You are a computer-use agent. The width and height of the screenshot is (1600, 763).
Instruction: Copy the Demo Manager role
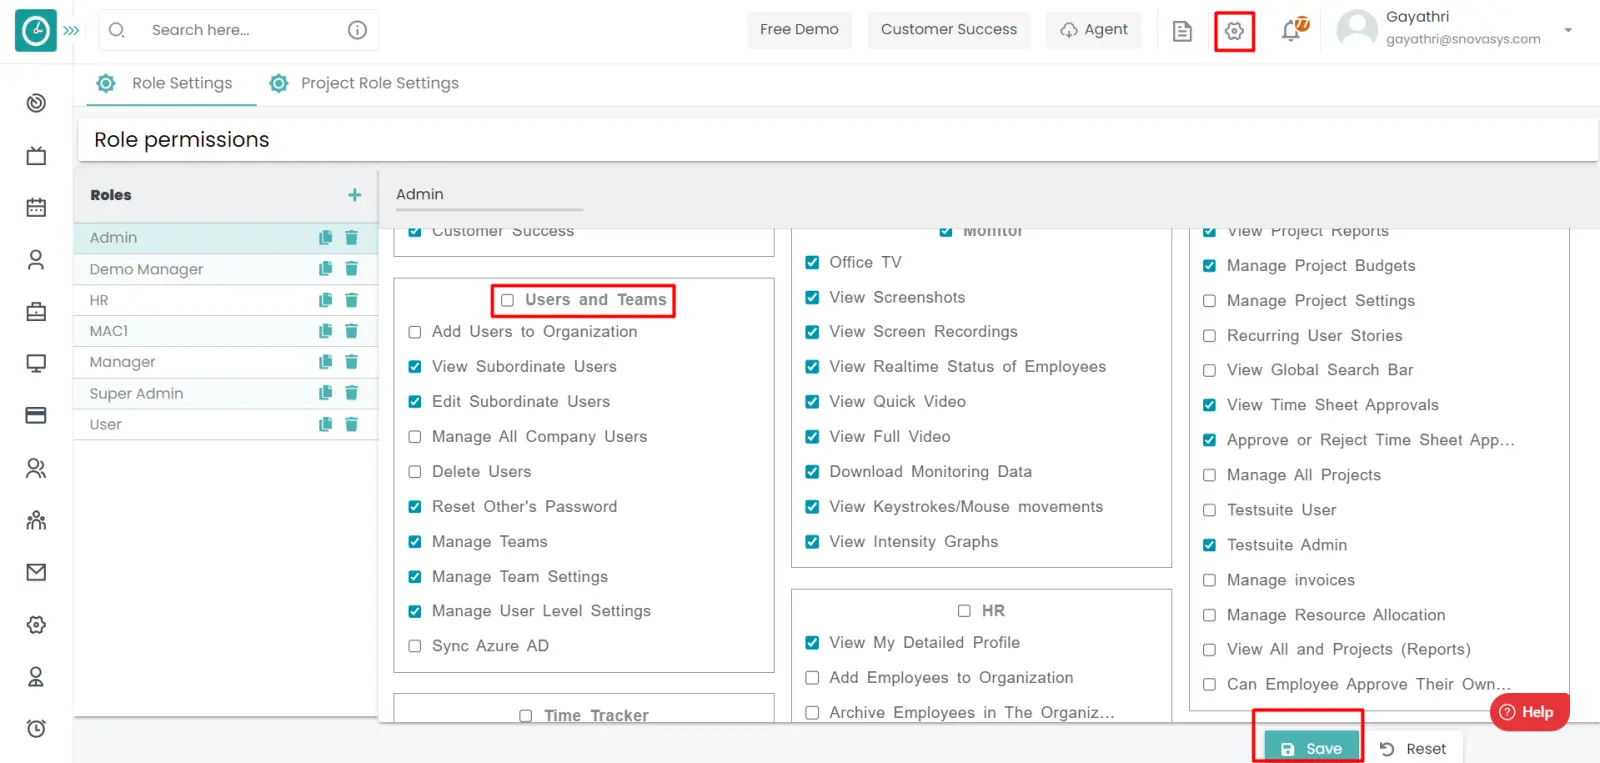point(325,269)
